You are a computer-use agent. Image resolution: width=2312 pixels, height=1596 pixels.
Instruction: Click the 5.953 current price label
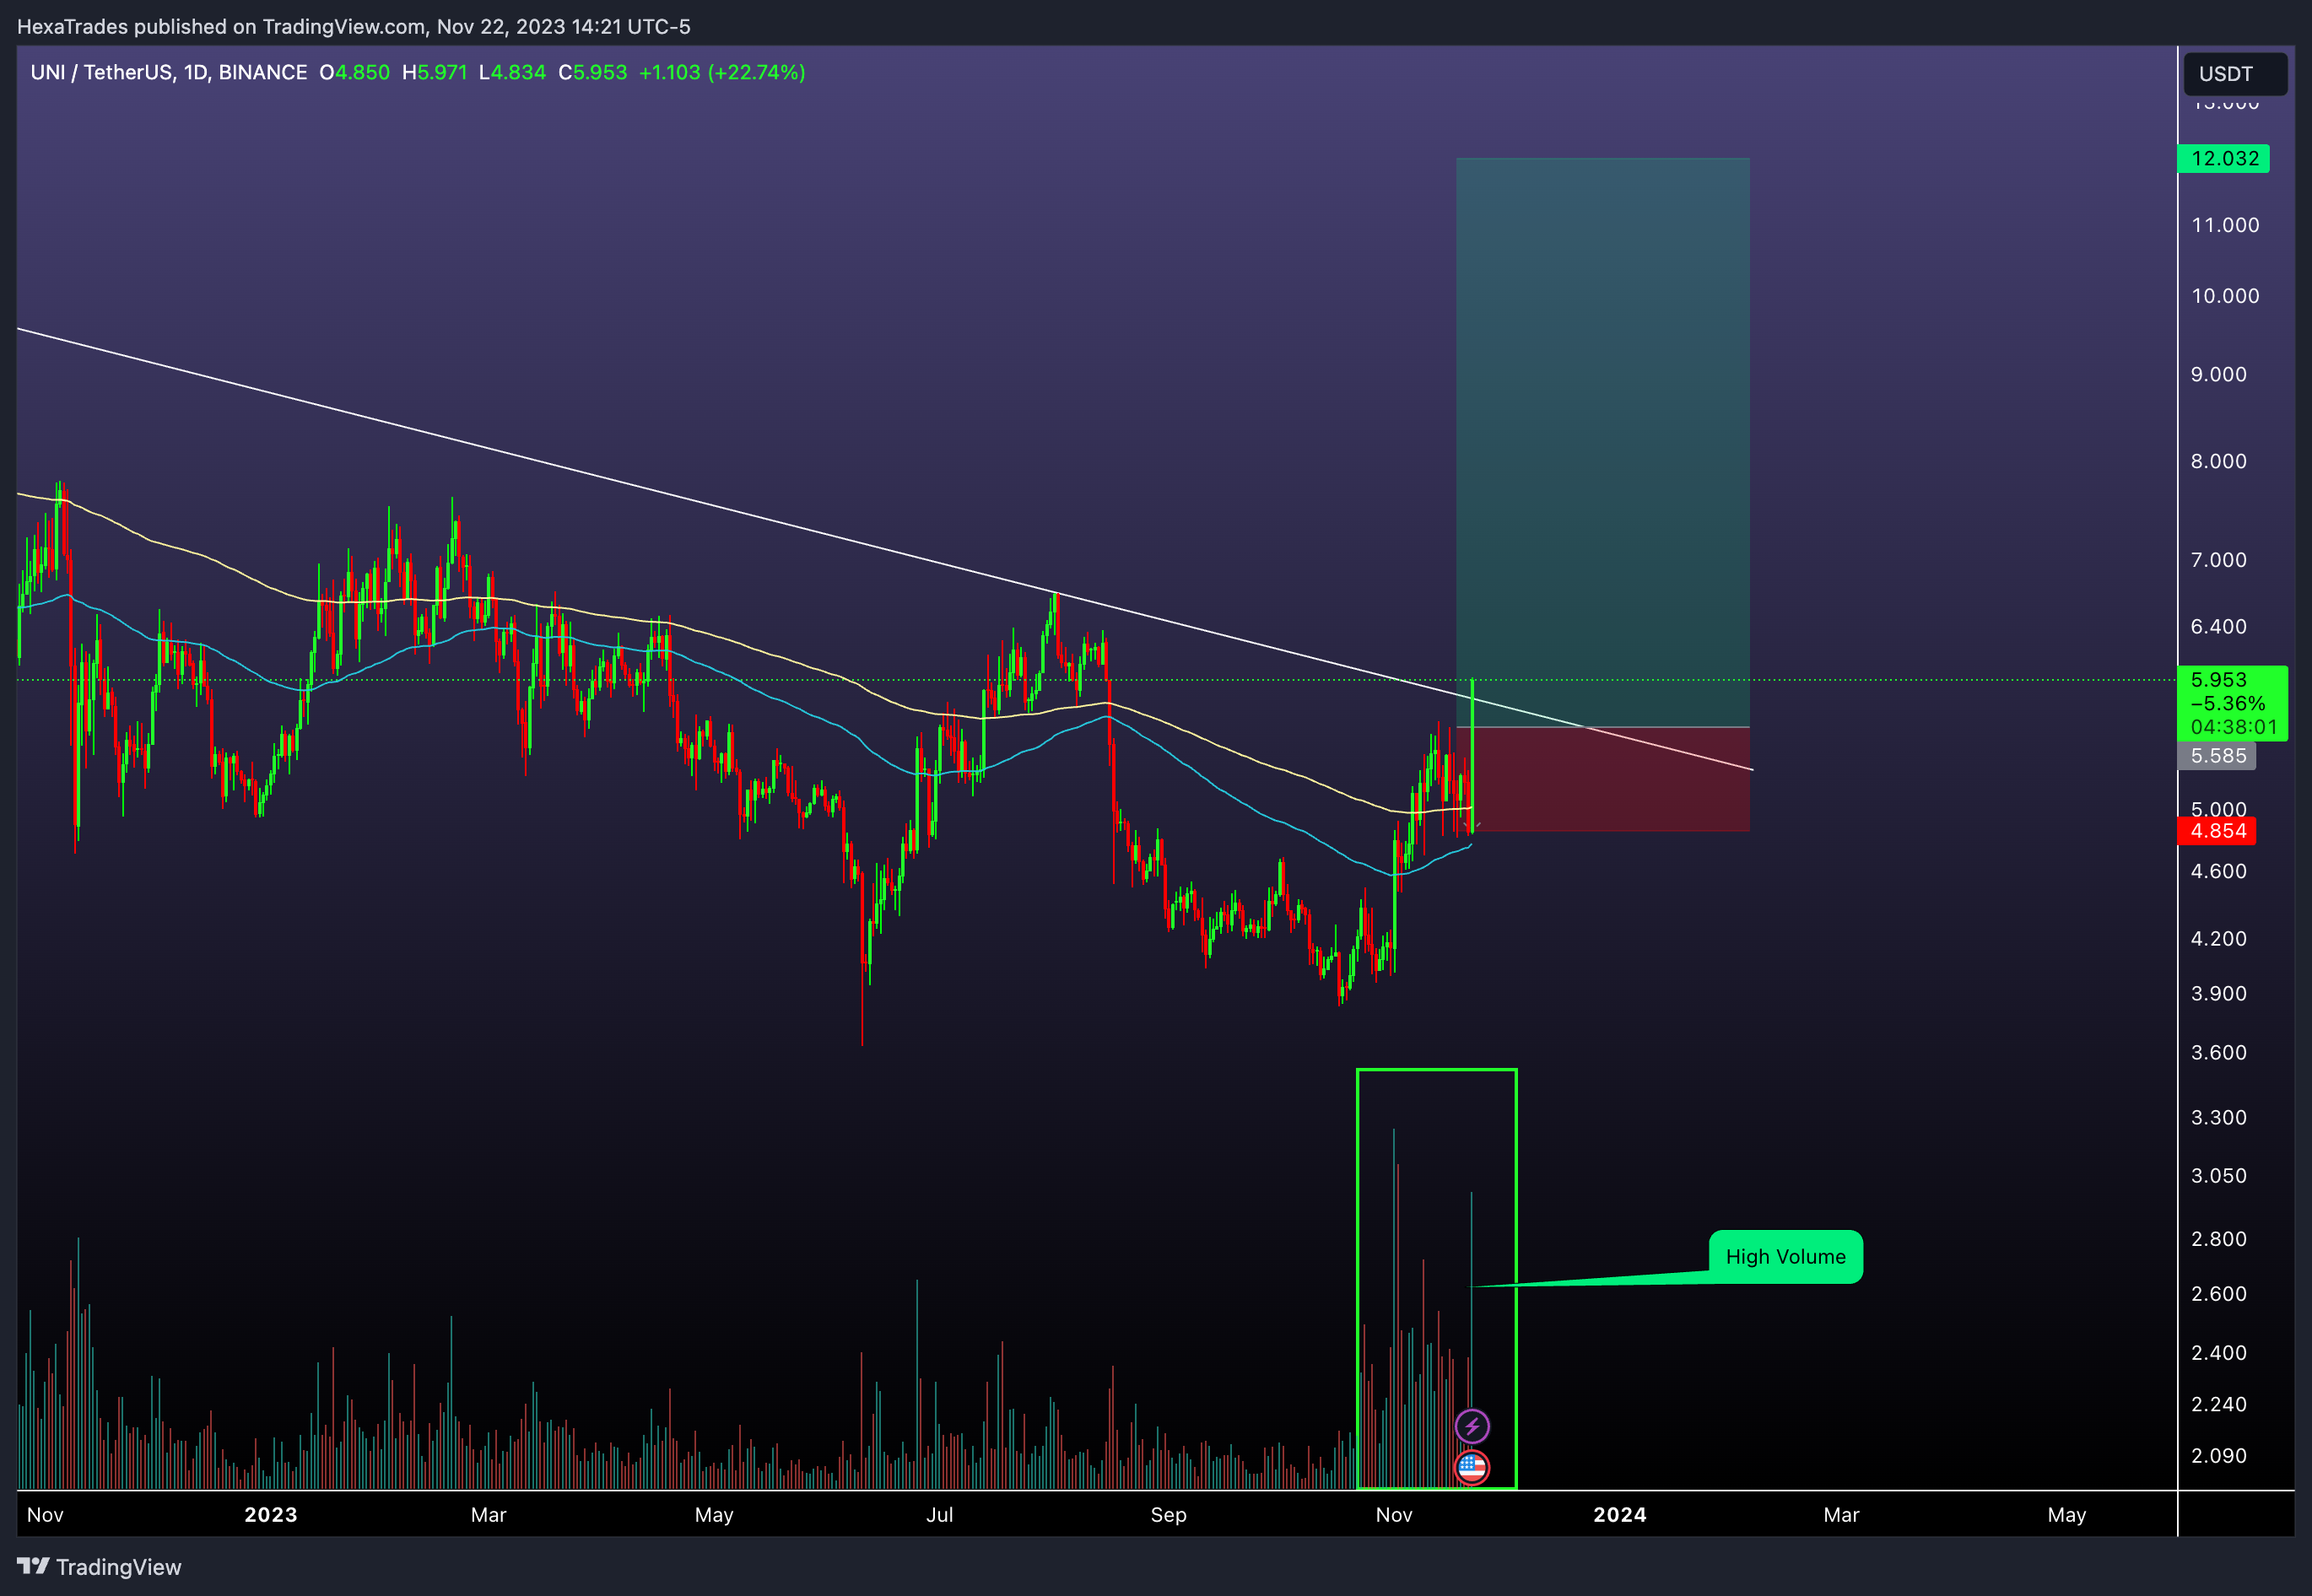coord(2218,679)
